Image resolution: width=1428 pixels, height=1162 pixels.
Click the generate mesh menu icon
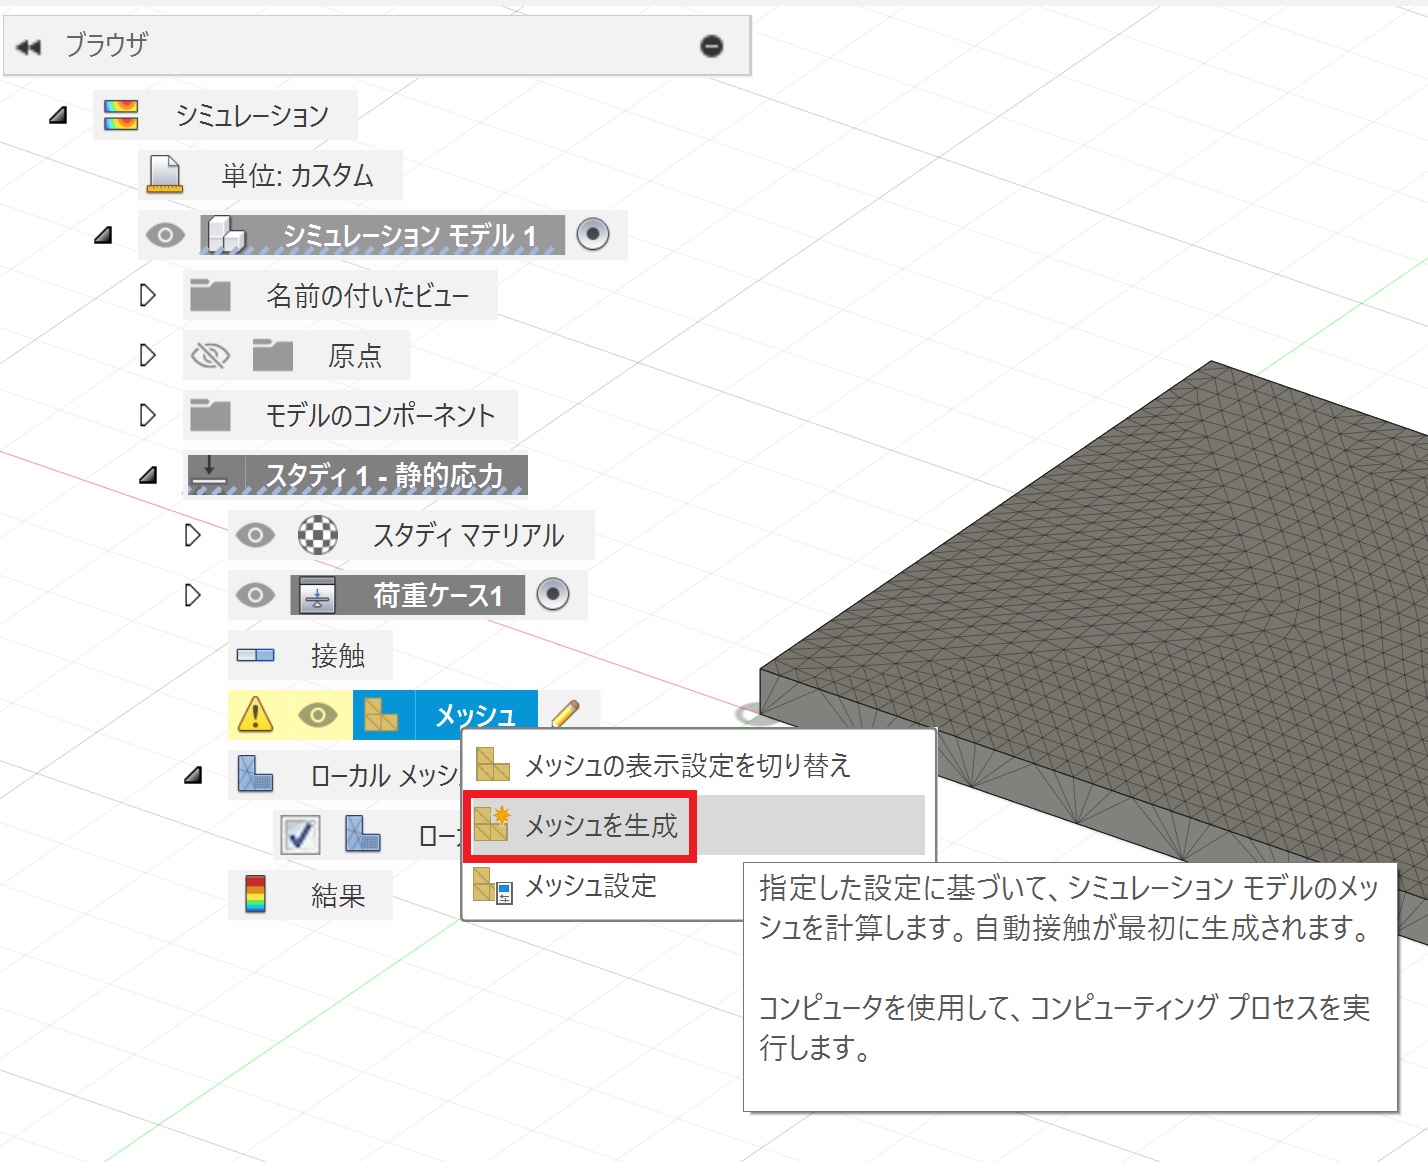(x=492, y=824)
